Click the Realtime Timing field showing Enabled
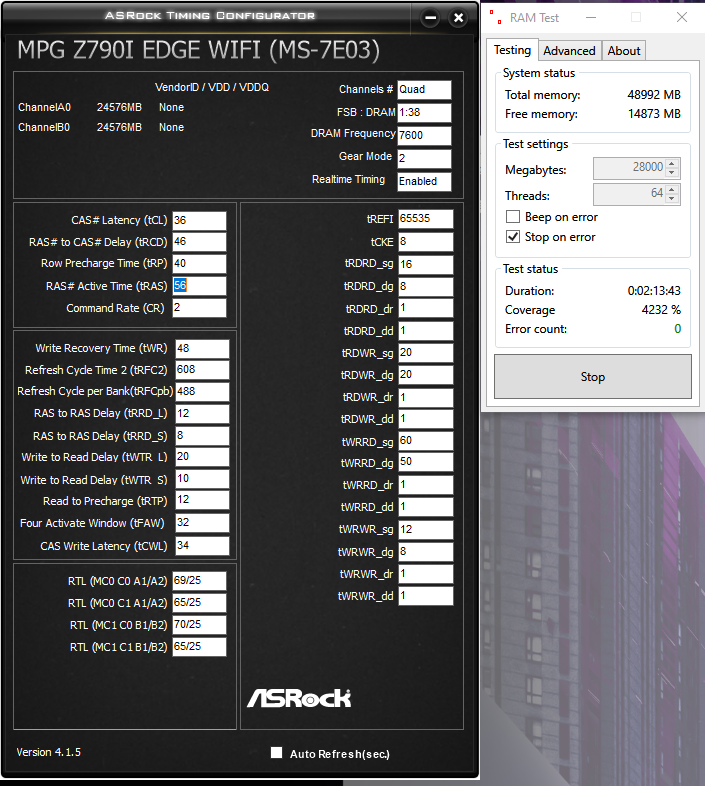Viewport: 705px width, 786px height. [424, 181]
